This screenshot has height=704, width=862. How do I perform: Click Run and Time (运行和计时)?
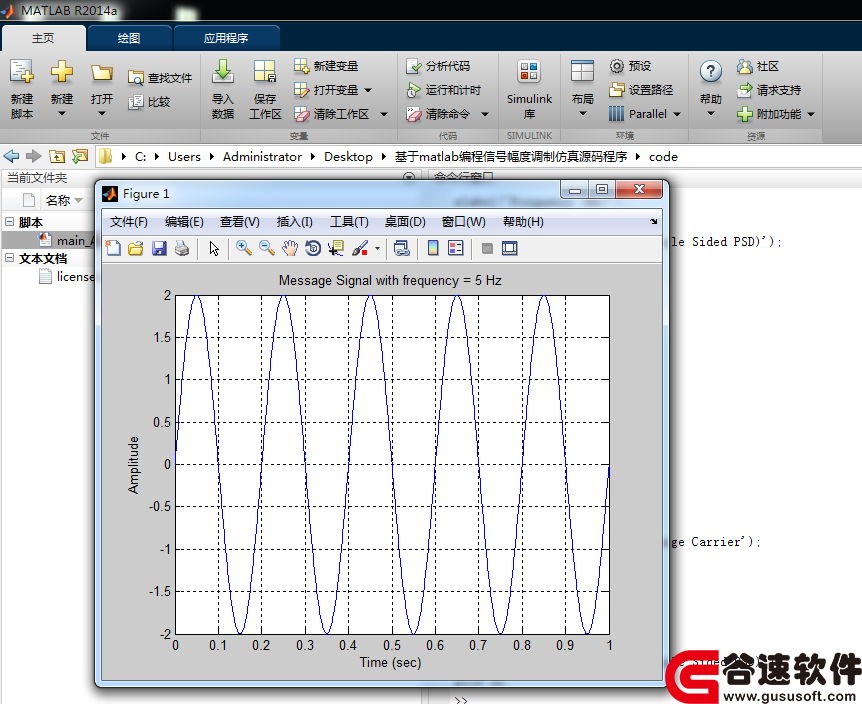coord(444,90)
